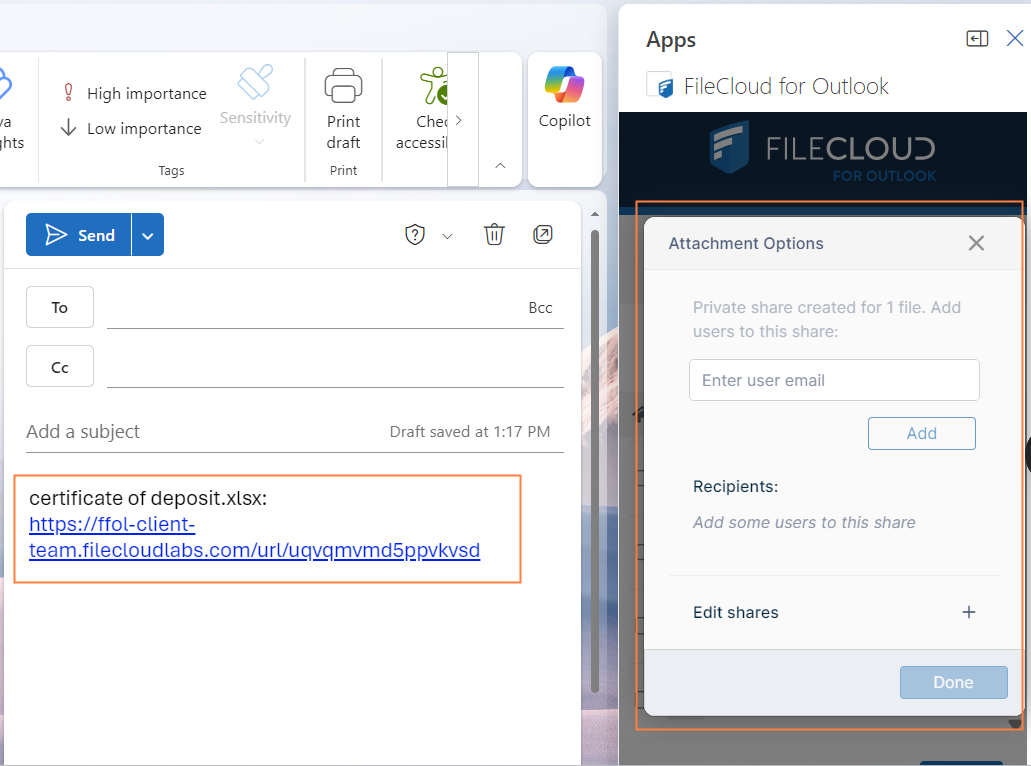Click the 'Draft saved at 1:17 PM' text
Screen dimensions: 1031x766
(x=469, y=432)
